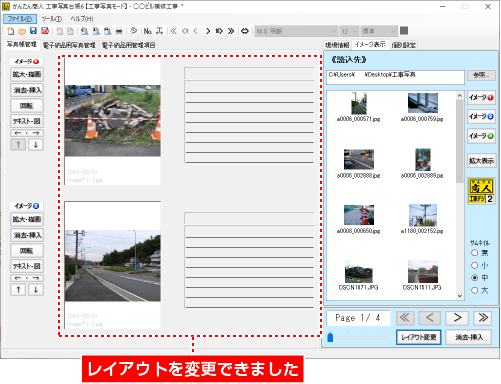Open the MS 明朝 font dropdown
The image size is (501, 384).
pyautogui.click(x=296, y=31)
